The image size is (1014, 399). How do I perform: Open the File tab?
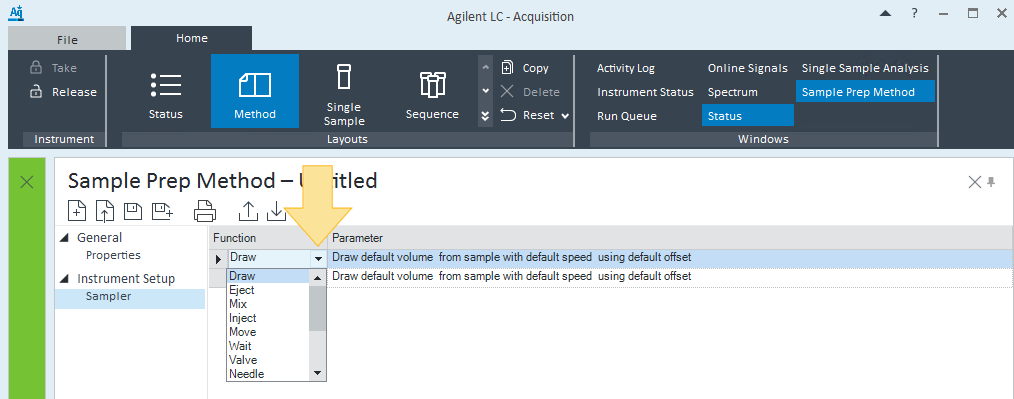pyautogui.click(x=67, y=39)
